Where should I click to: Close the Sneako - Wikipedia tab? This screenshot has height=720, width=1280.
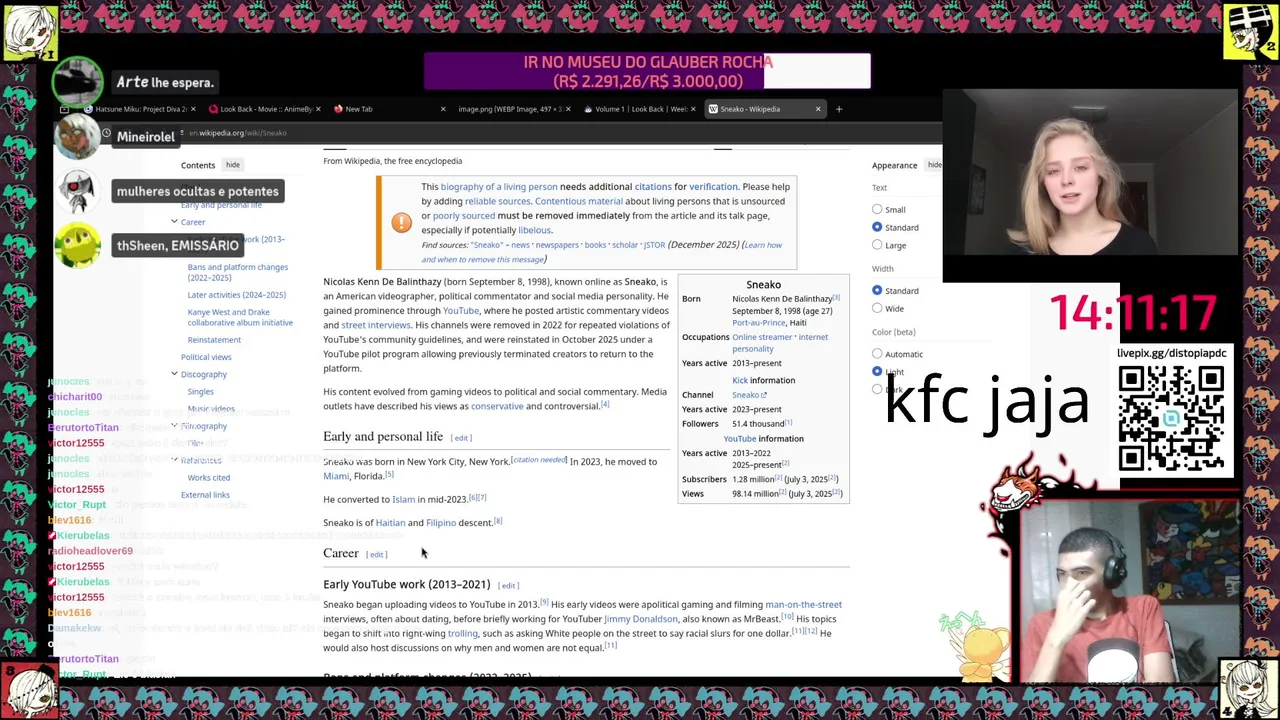[818, 109]
